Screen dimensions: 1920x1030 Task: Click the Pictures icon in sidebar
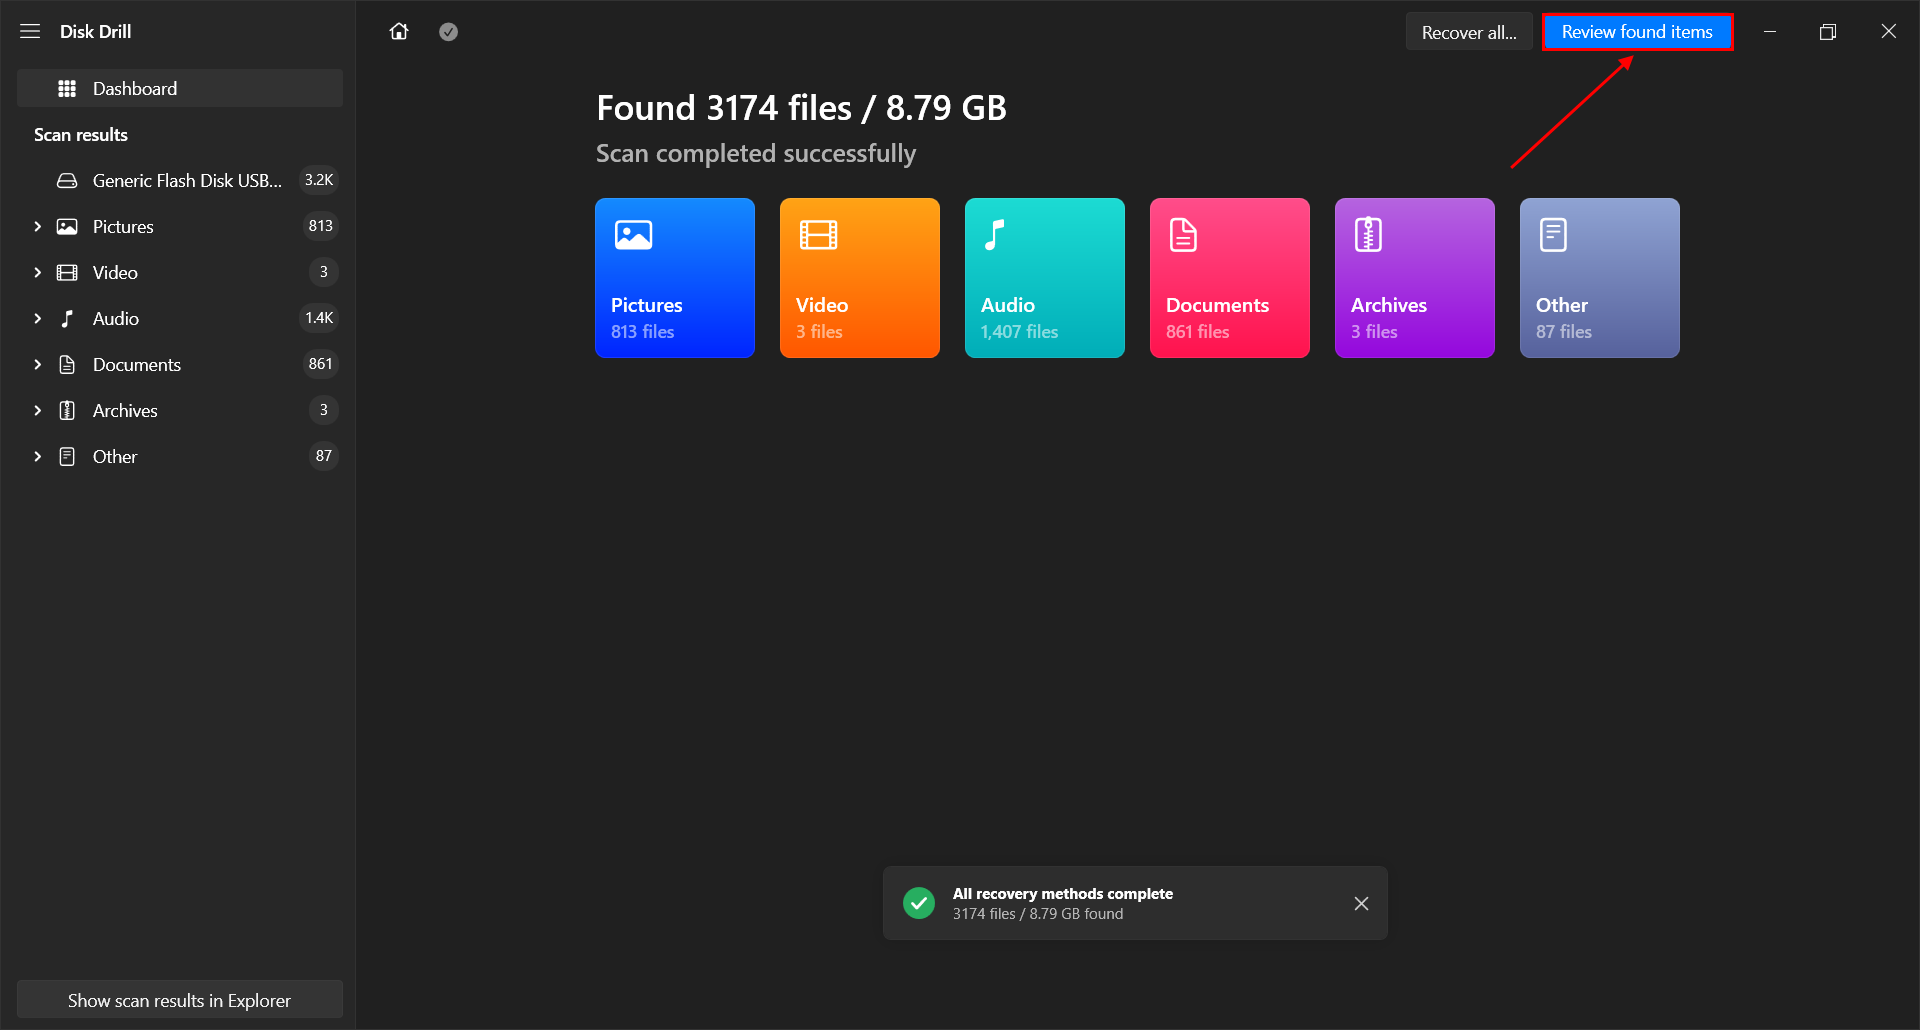(67, 226)
